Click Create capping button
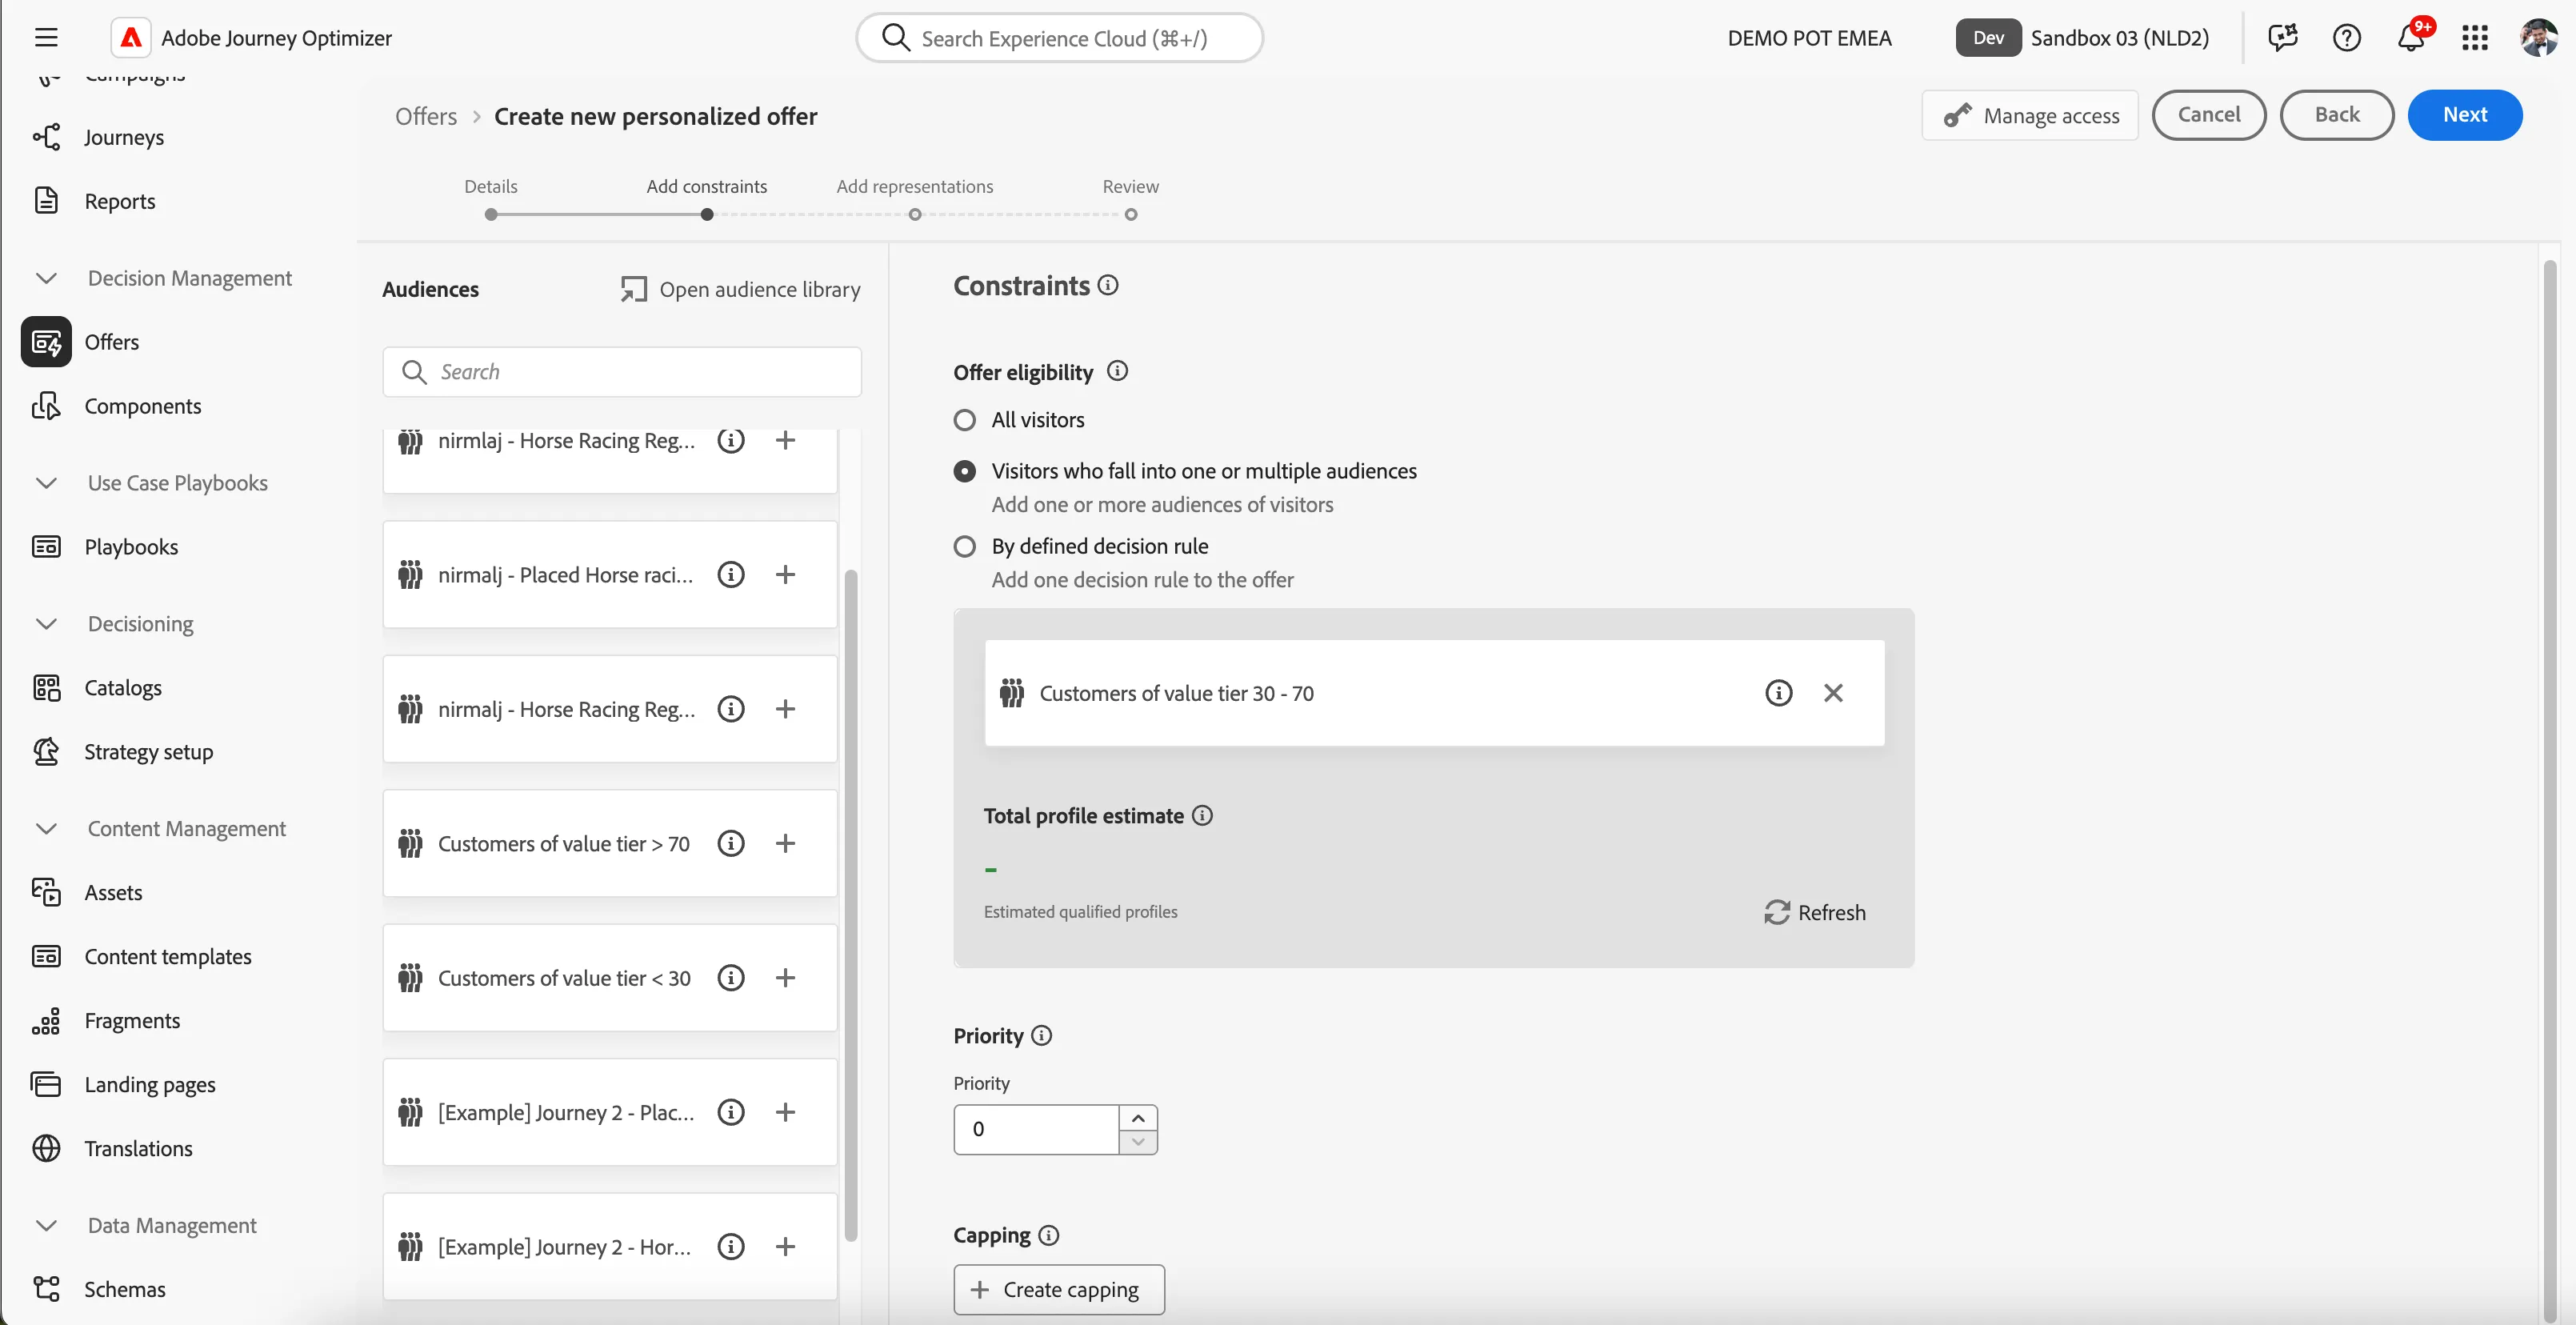2576x1325 pixels. point(1059,1289)
